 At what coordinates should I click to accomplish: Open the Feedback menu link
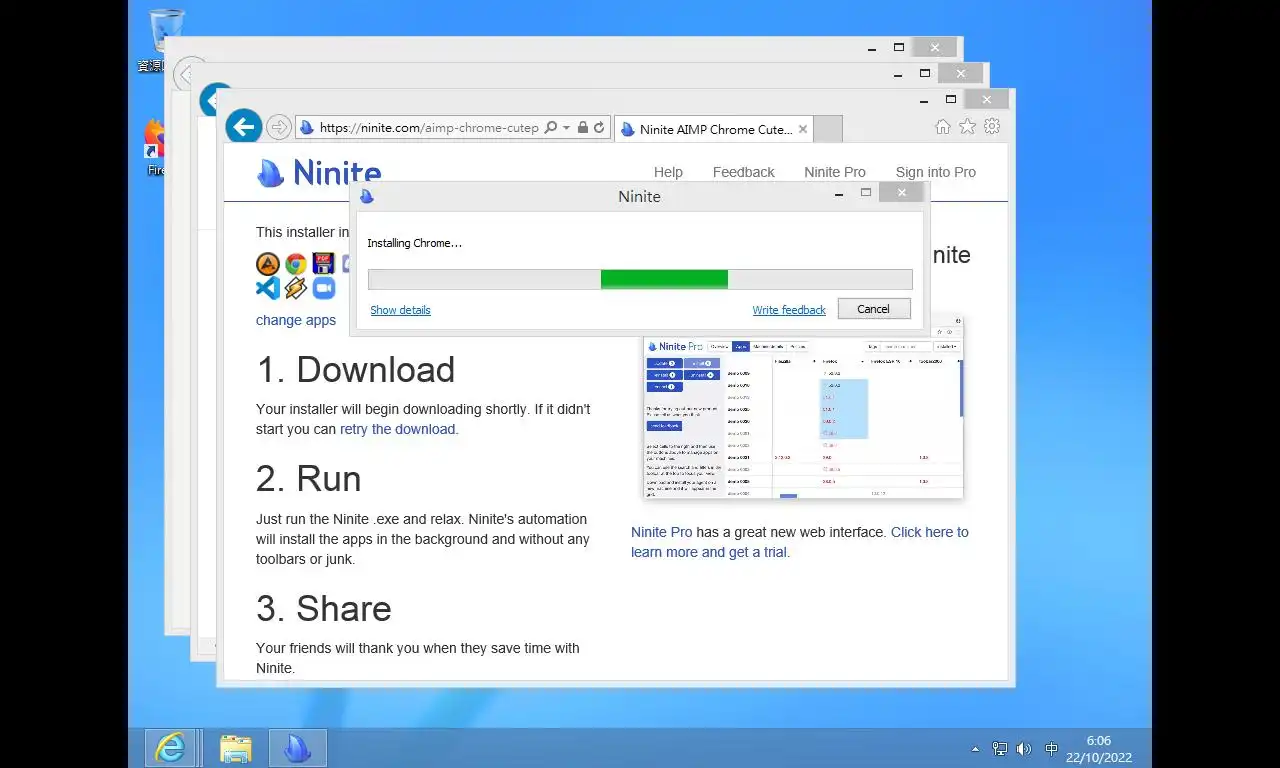tap(743, 172)
